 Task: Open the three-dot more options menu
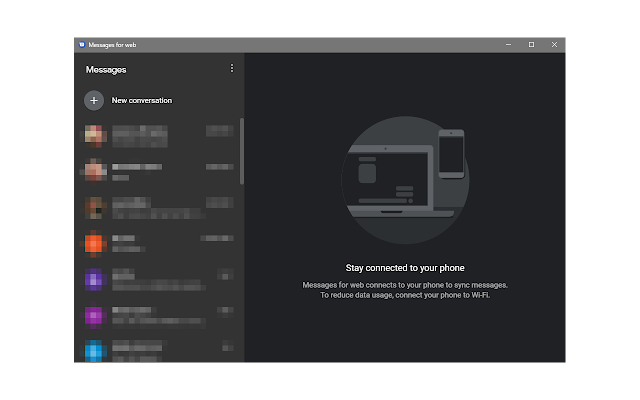point(232,68)
